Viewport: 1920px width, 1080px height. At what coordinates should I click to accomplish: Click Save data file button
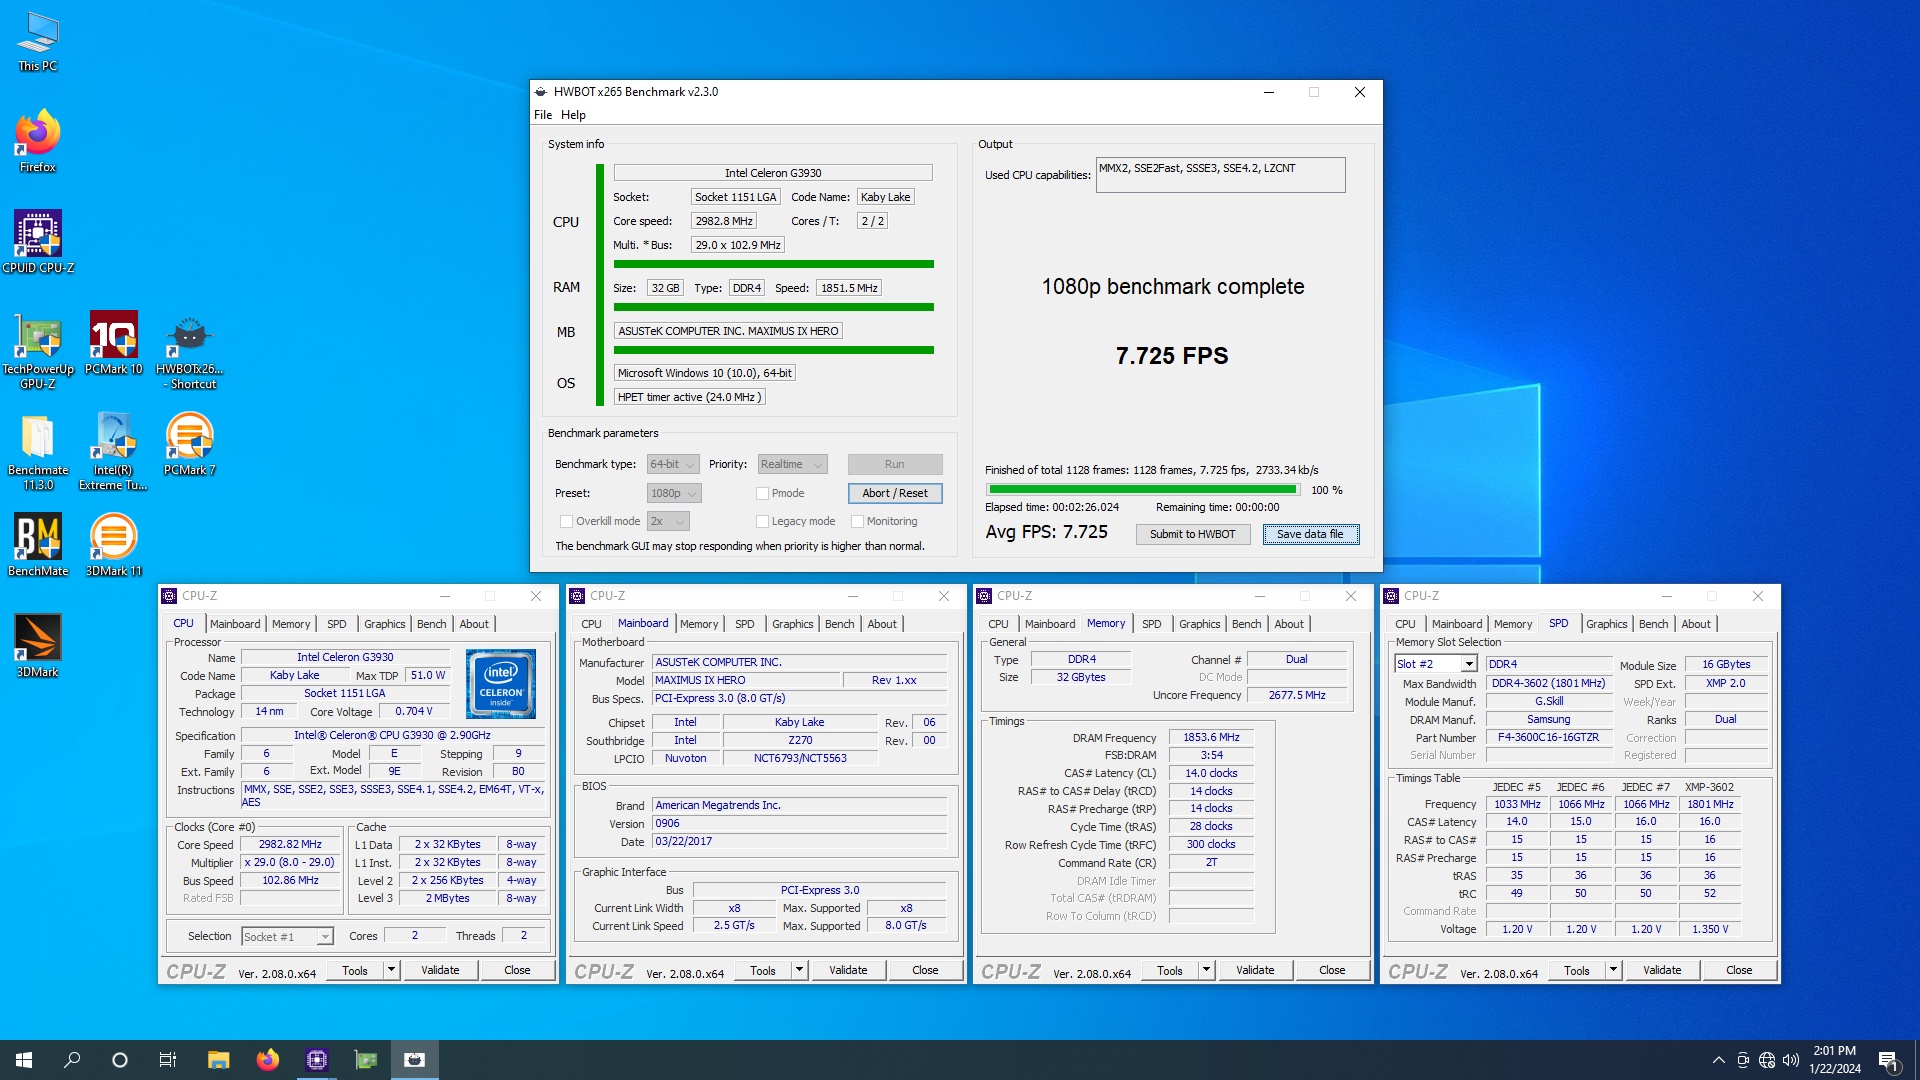pos(1310,534)
